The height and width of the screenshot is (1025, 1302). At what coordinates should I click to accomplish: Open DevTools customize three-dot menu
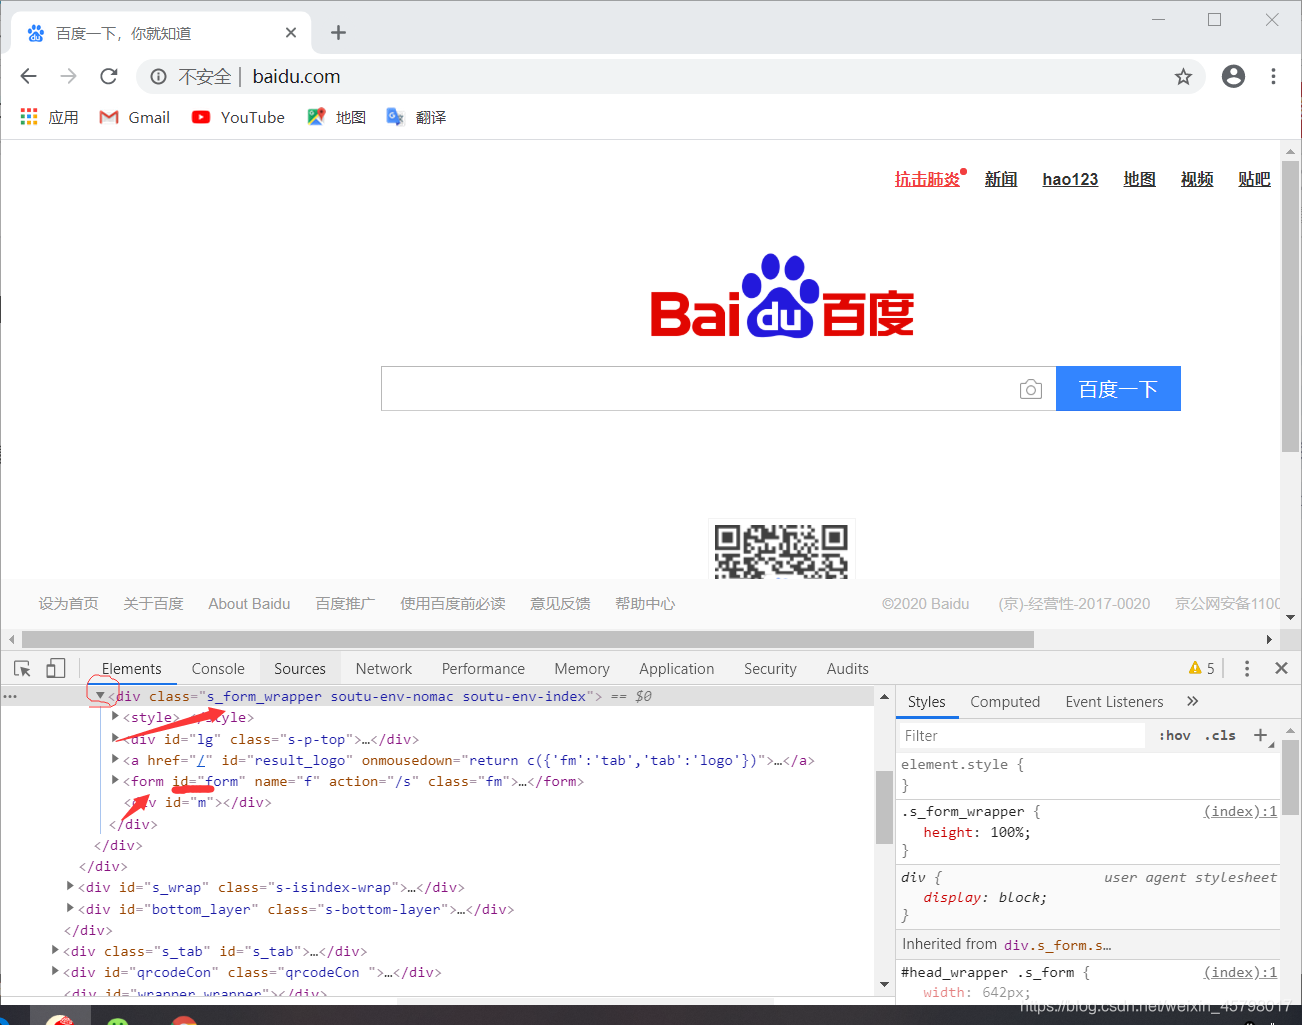(1247, 668)
